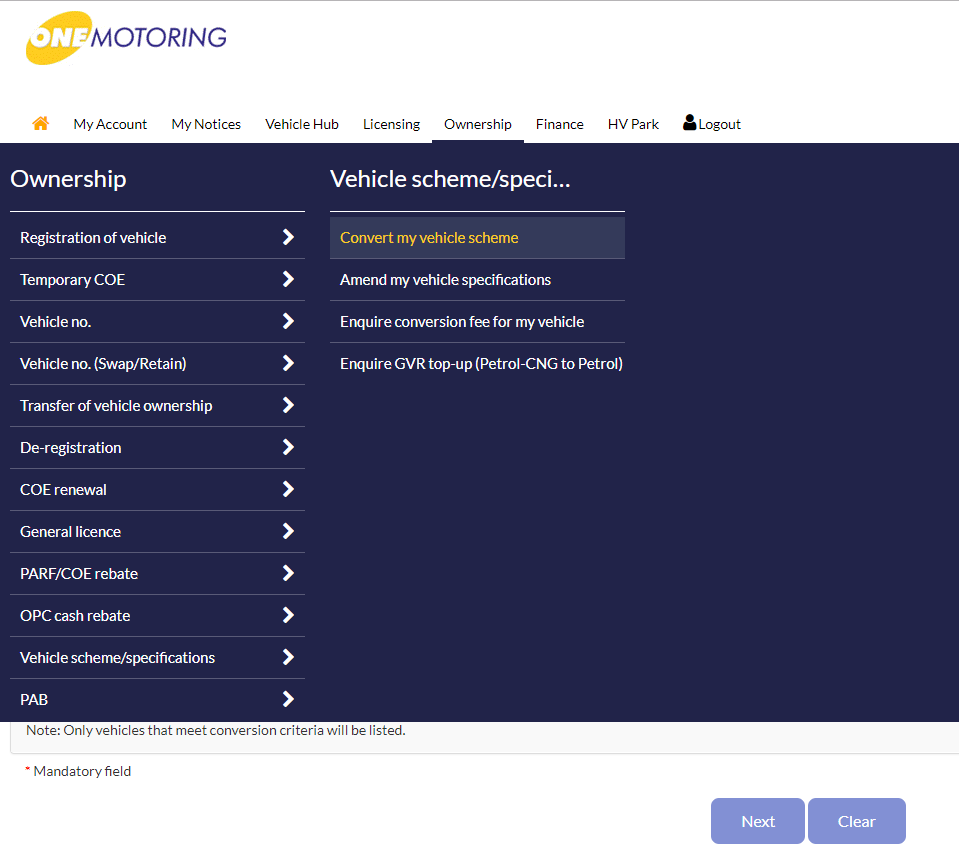This screenshot has height=862, width=959.
Task: Select Convert my vehicle scheme
Action: pyautogui.click(x=429, y=238)
